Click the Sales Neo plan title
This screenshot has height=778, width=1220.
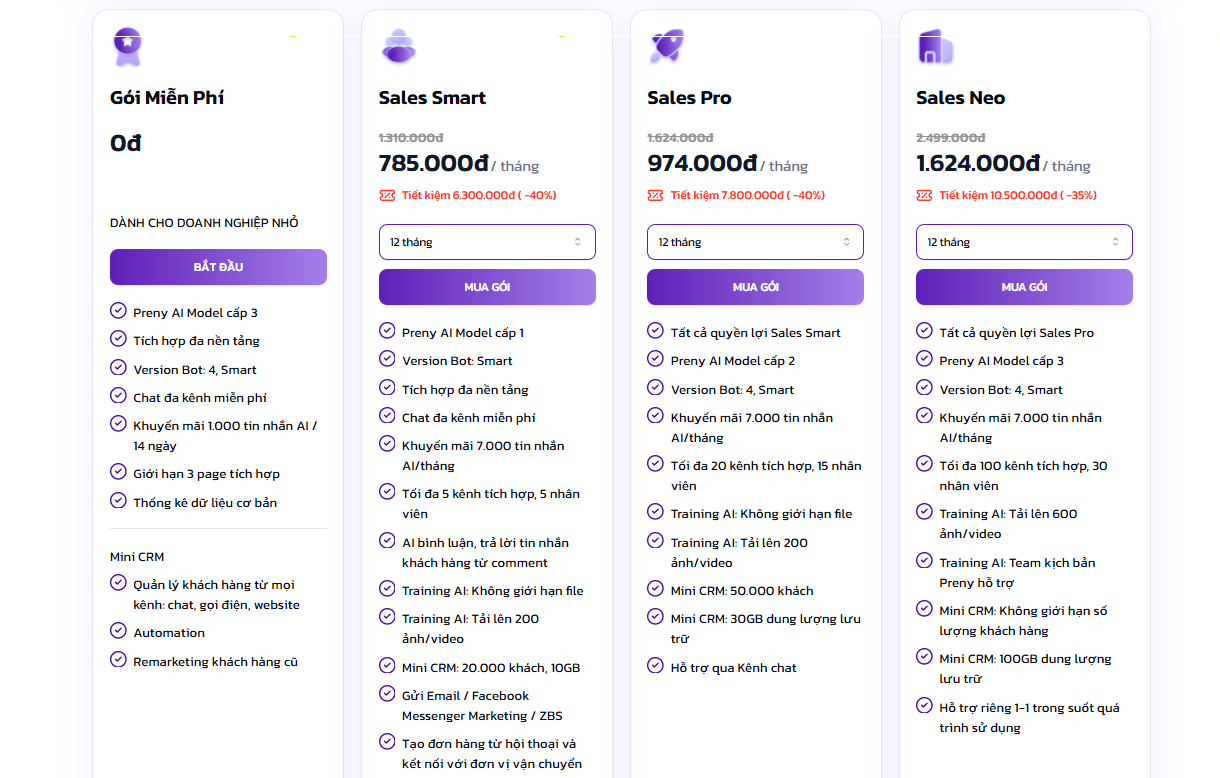pos(960,98)
